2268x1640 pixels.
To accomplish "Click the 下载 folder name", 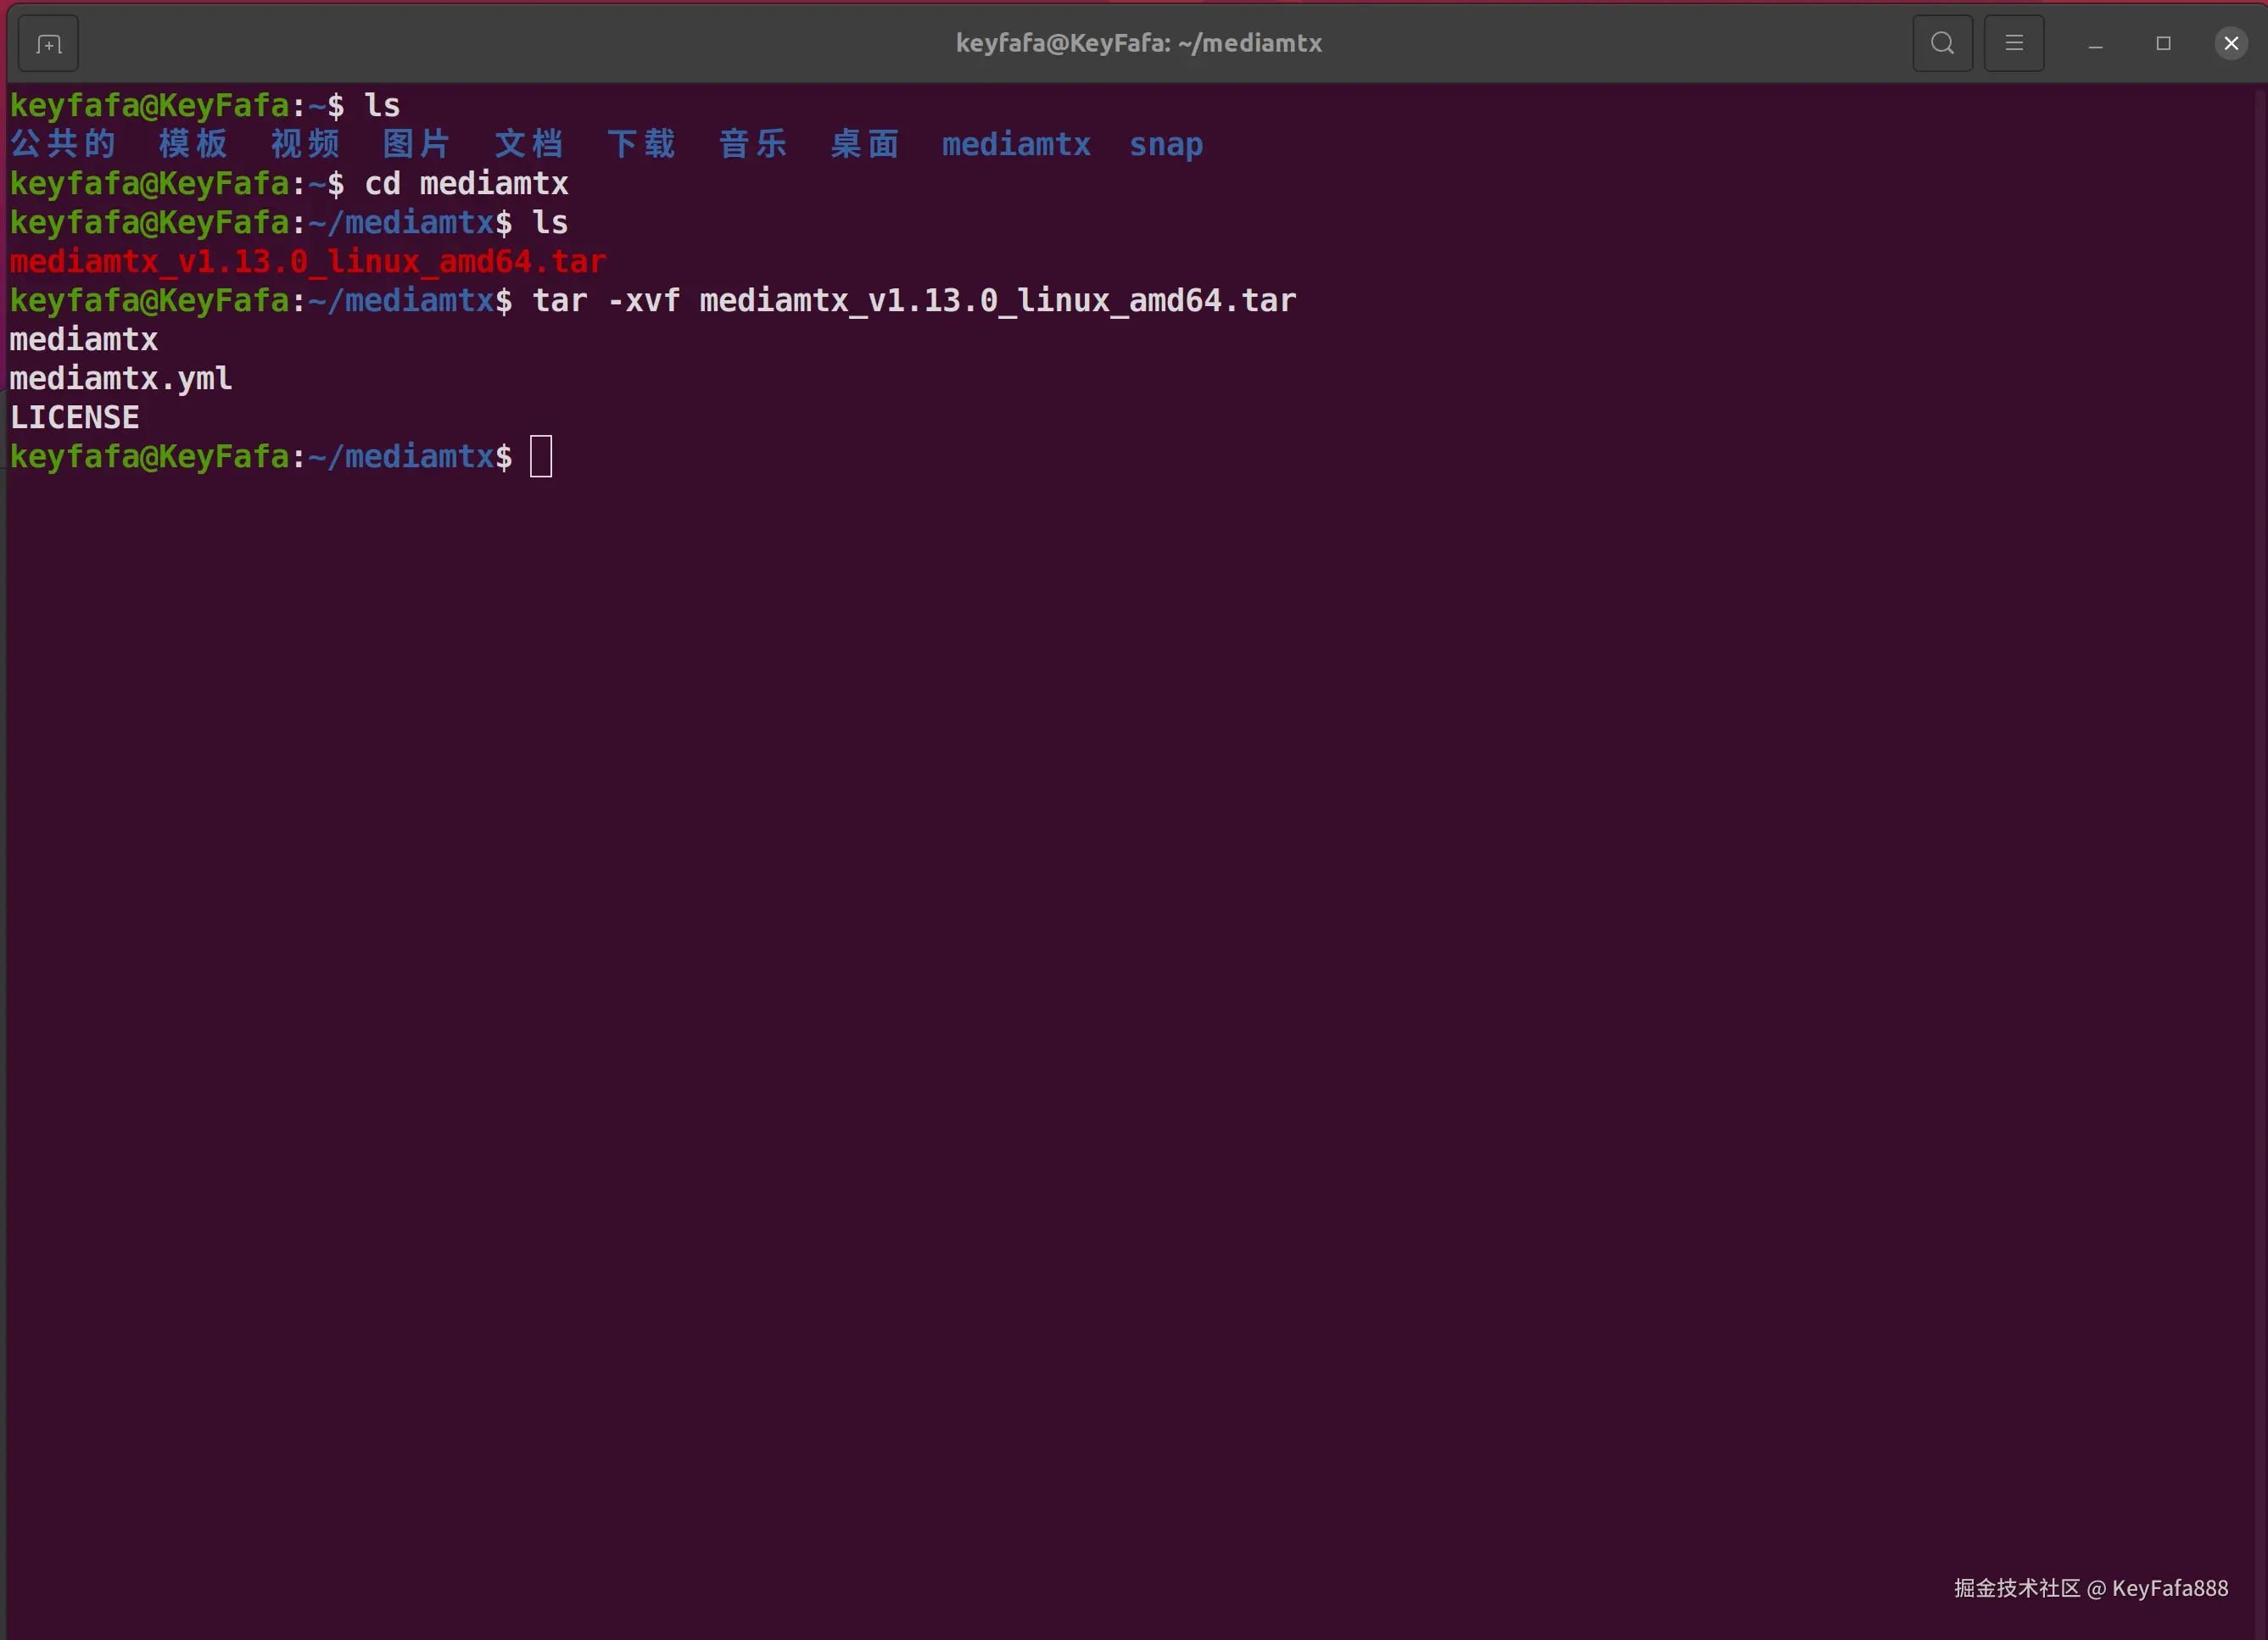I will 641,144.
